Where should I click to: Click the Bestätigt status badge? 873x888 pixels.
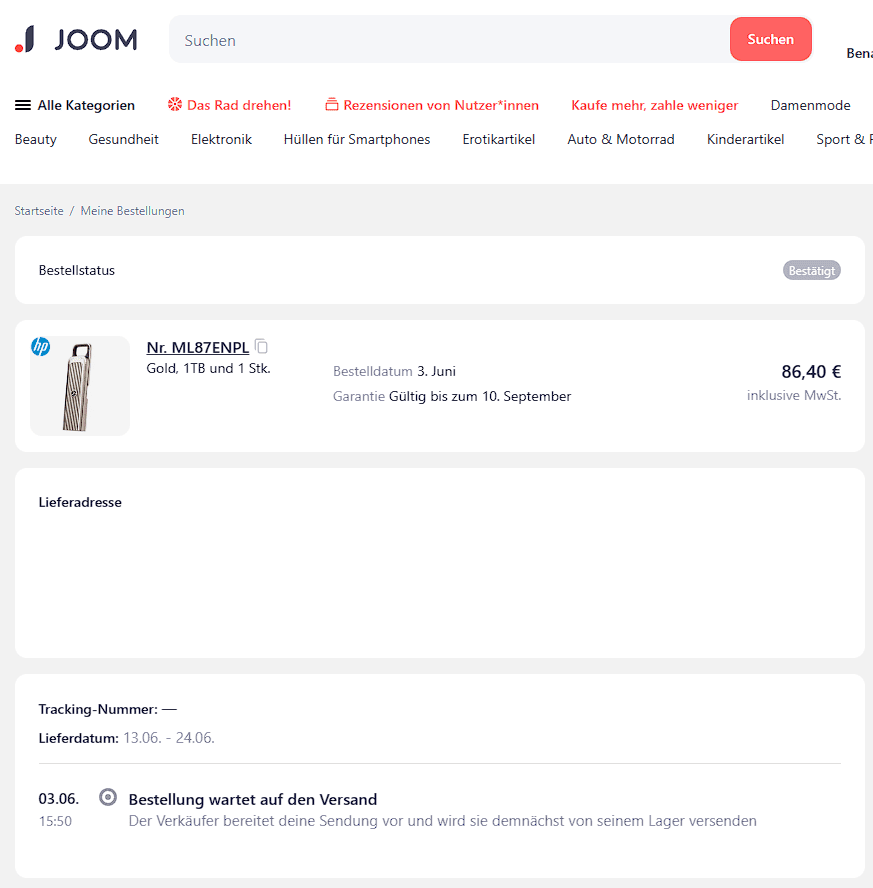click(811, 271)
